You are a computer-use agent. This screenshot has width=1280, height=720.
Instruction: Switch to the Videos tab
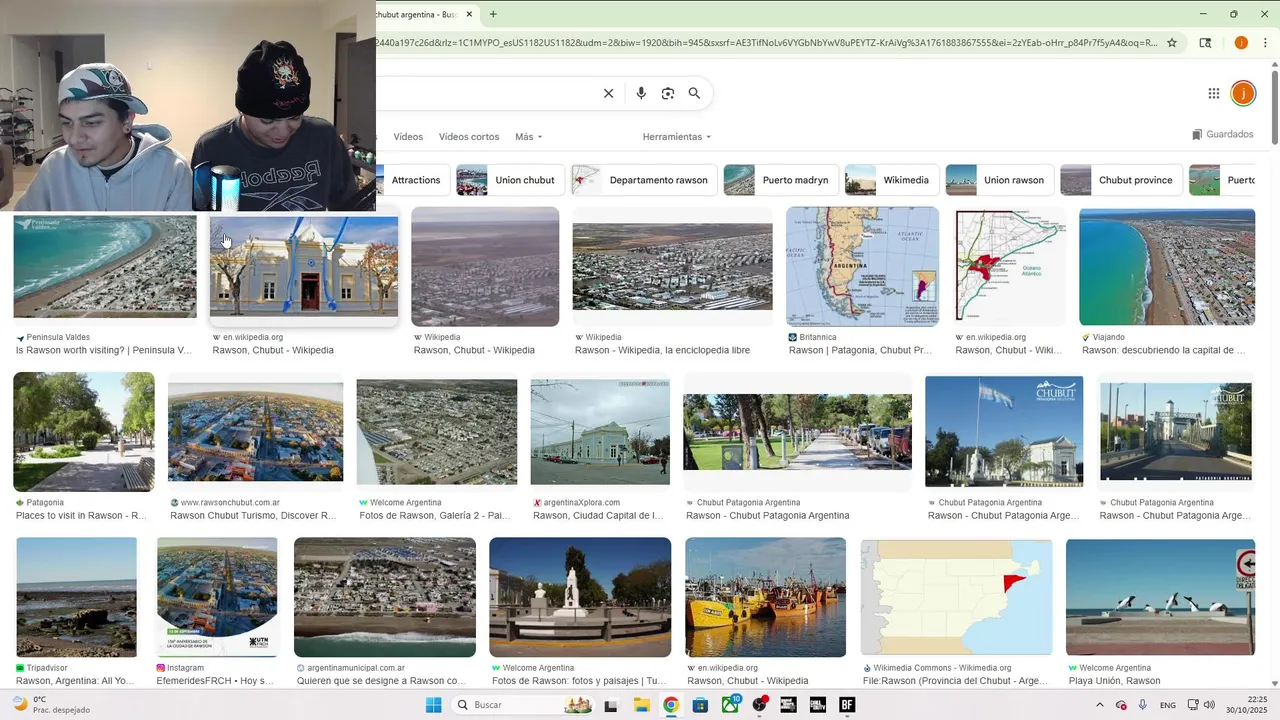pos(408,137)
